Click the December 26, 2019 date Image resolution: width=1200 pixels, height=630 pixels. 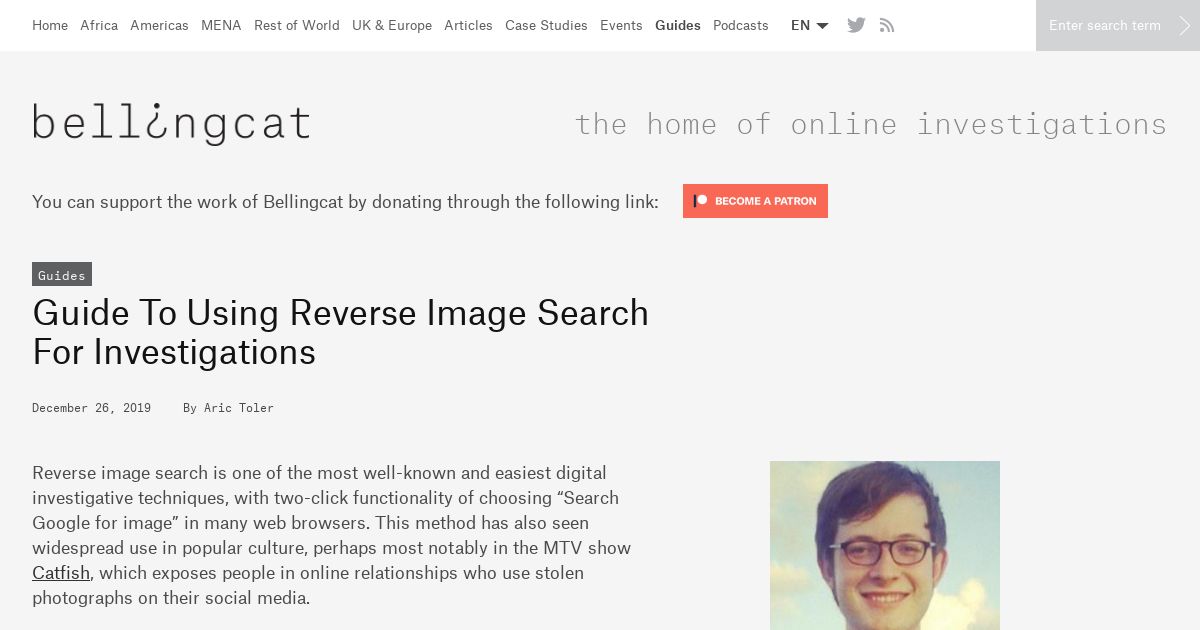pyautogui.click(x=91, y=408)
